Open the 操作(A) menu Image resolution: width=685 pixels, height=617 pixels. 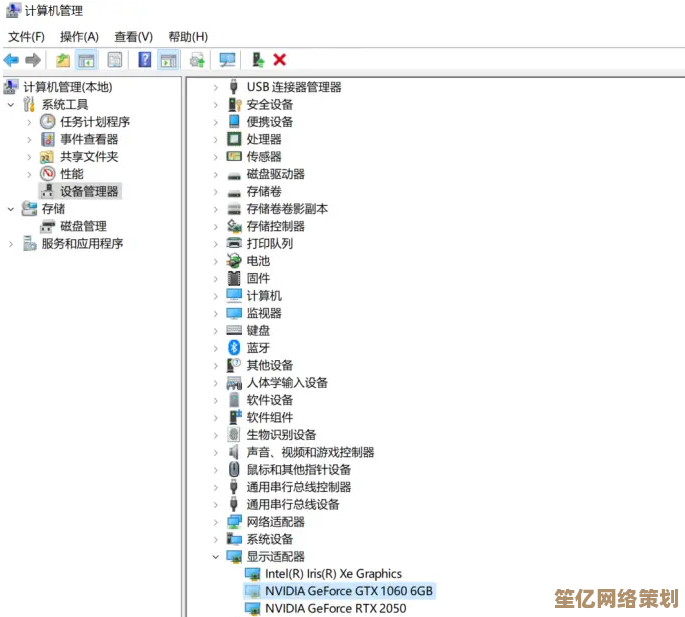pyautogui.click(x=79, y=36)
